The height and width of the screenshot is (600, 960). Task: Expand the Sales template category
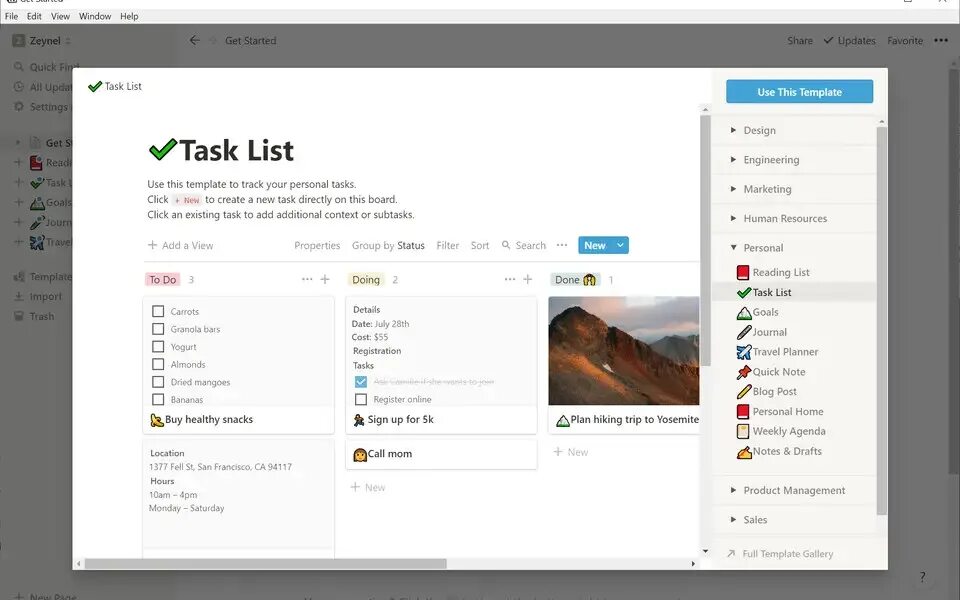733,519
